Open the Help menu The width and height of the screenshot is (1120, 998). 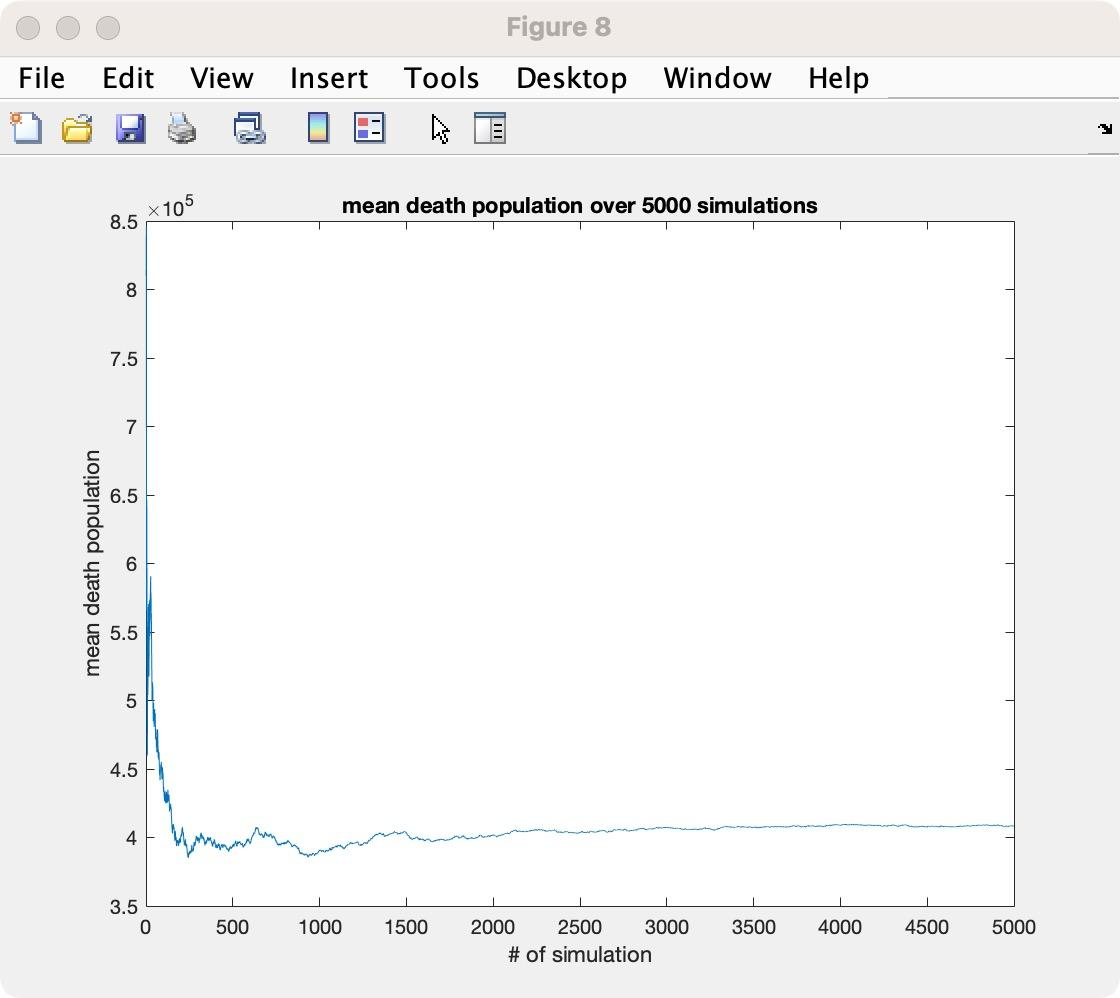pos(838,78)
